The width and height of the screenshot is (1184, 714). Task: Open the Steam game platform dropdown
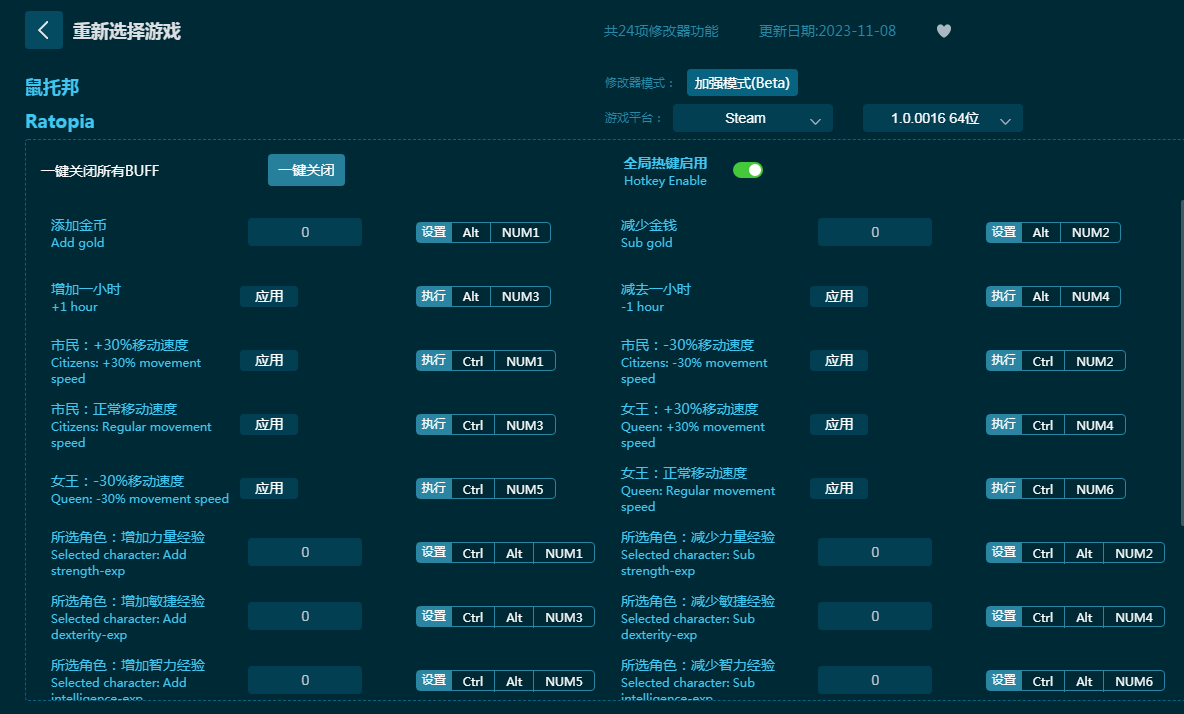click(x=752, y=118)
